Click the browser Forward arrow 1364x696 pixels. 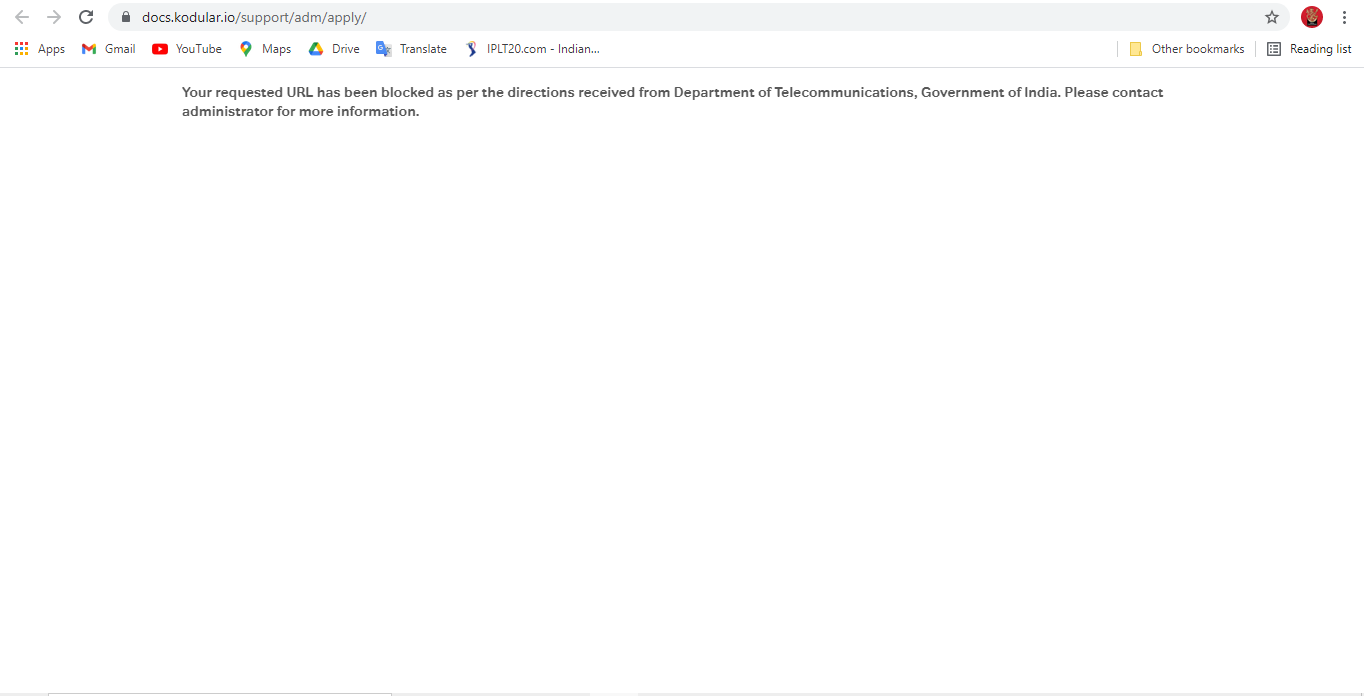click(54, 17)
